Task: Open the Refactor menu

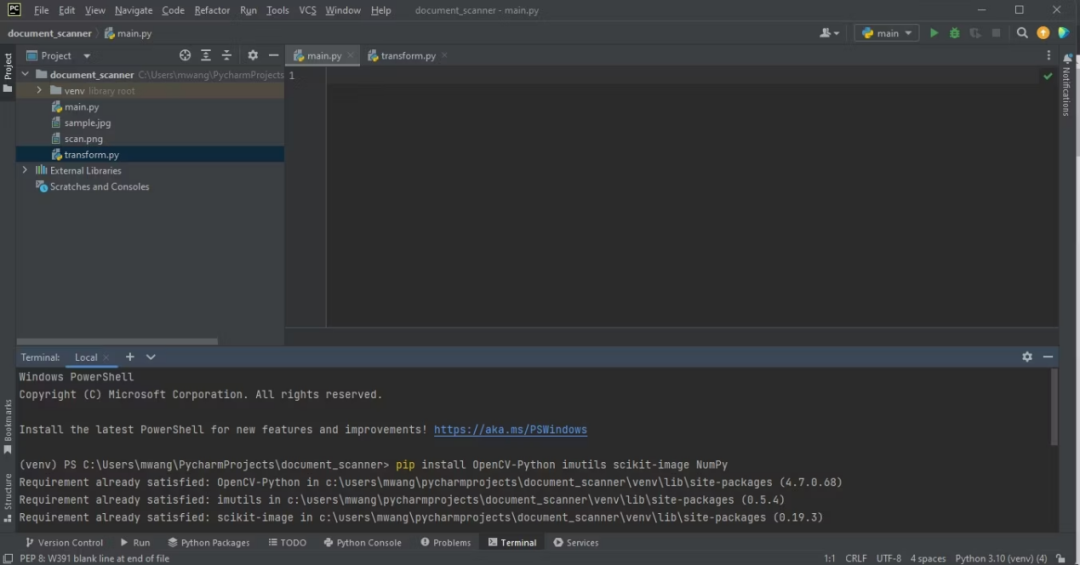Action: click(212, 10)
